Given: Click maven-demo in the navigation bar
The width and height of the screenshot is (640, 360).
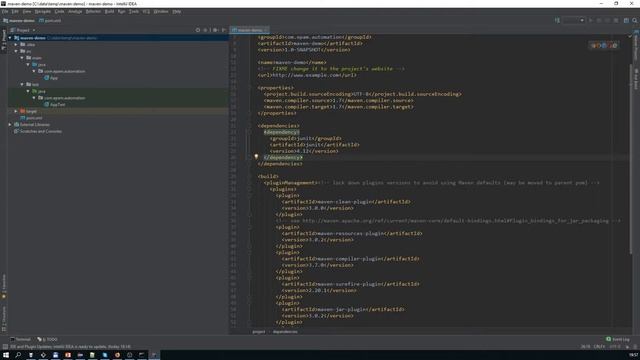Looking at the screenshot, I should point(19,20).
